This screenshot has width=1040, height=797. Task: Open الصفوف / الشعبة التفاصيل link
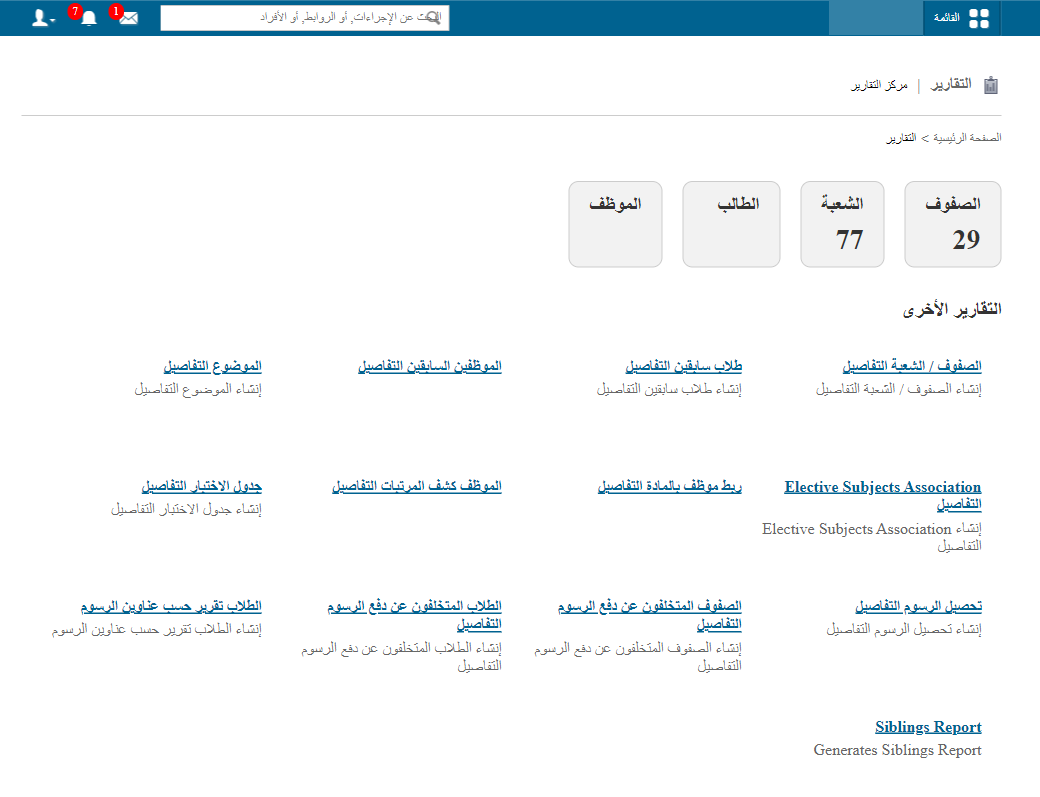[912, 366]
